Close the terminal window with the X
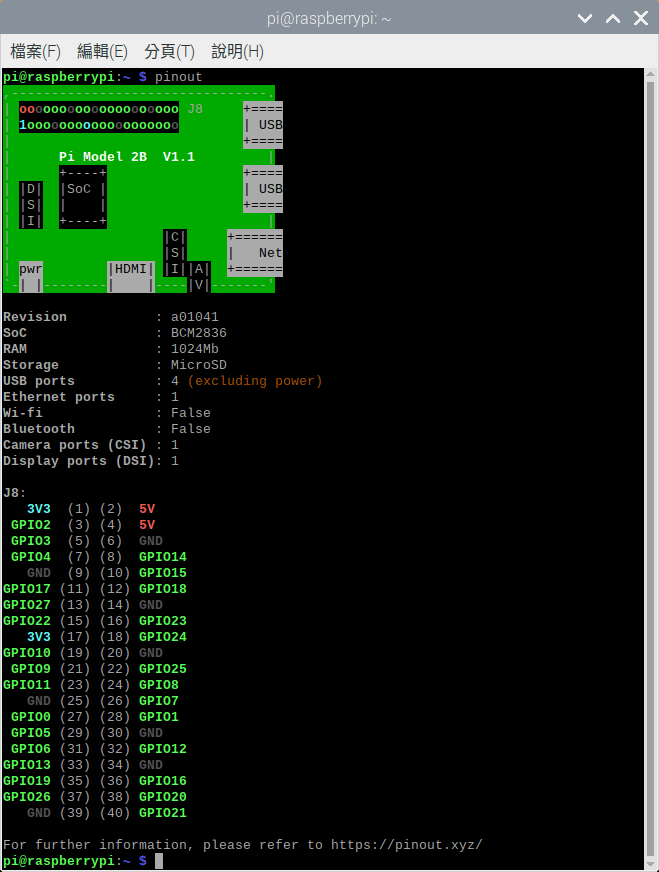 (x=641, y=18)
